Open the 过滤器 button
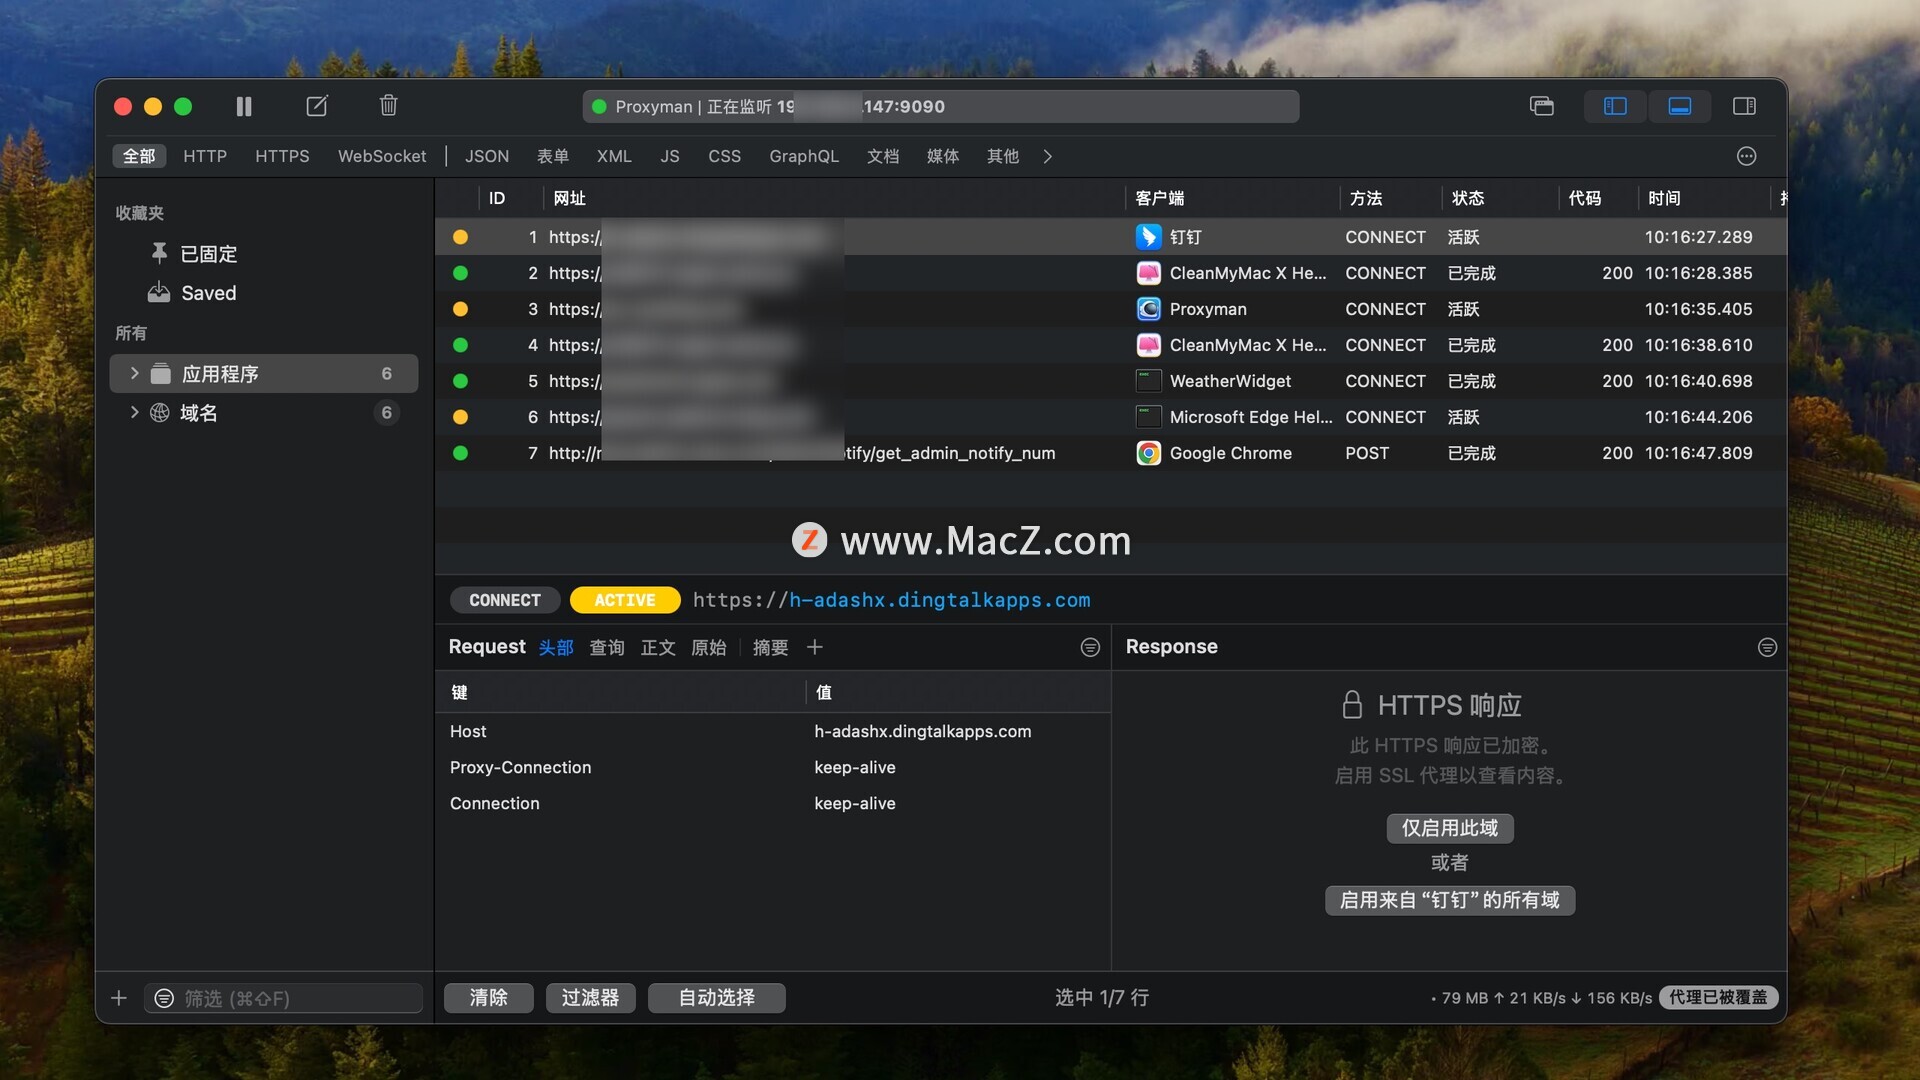This screenshot has width=1920, height=1080. [x=590, y=998]
